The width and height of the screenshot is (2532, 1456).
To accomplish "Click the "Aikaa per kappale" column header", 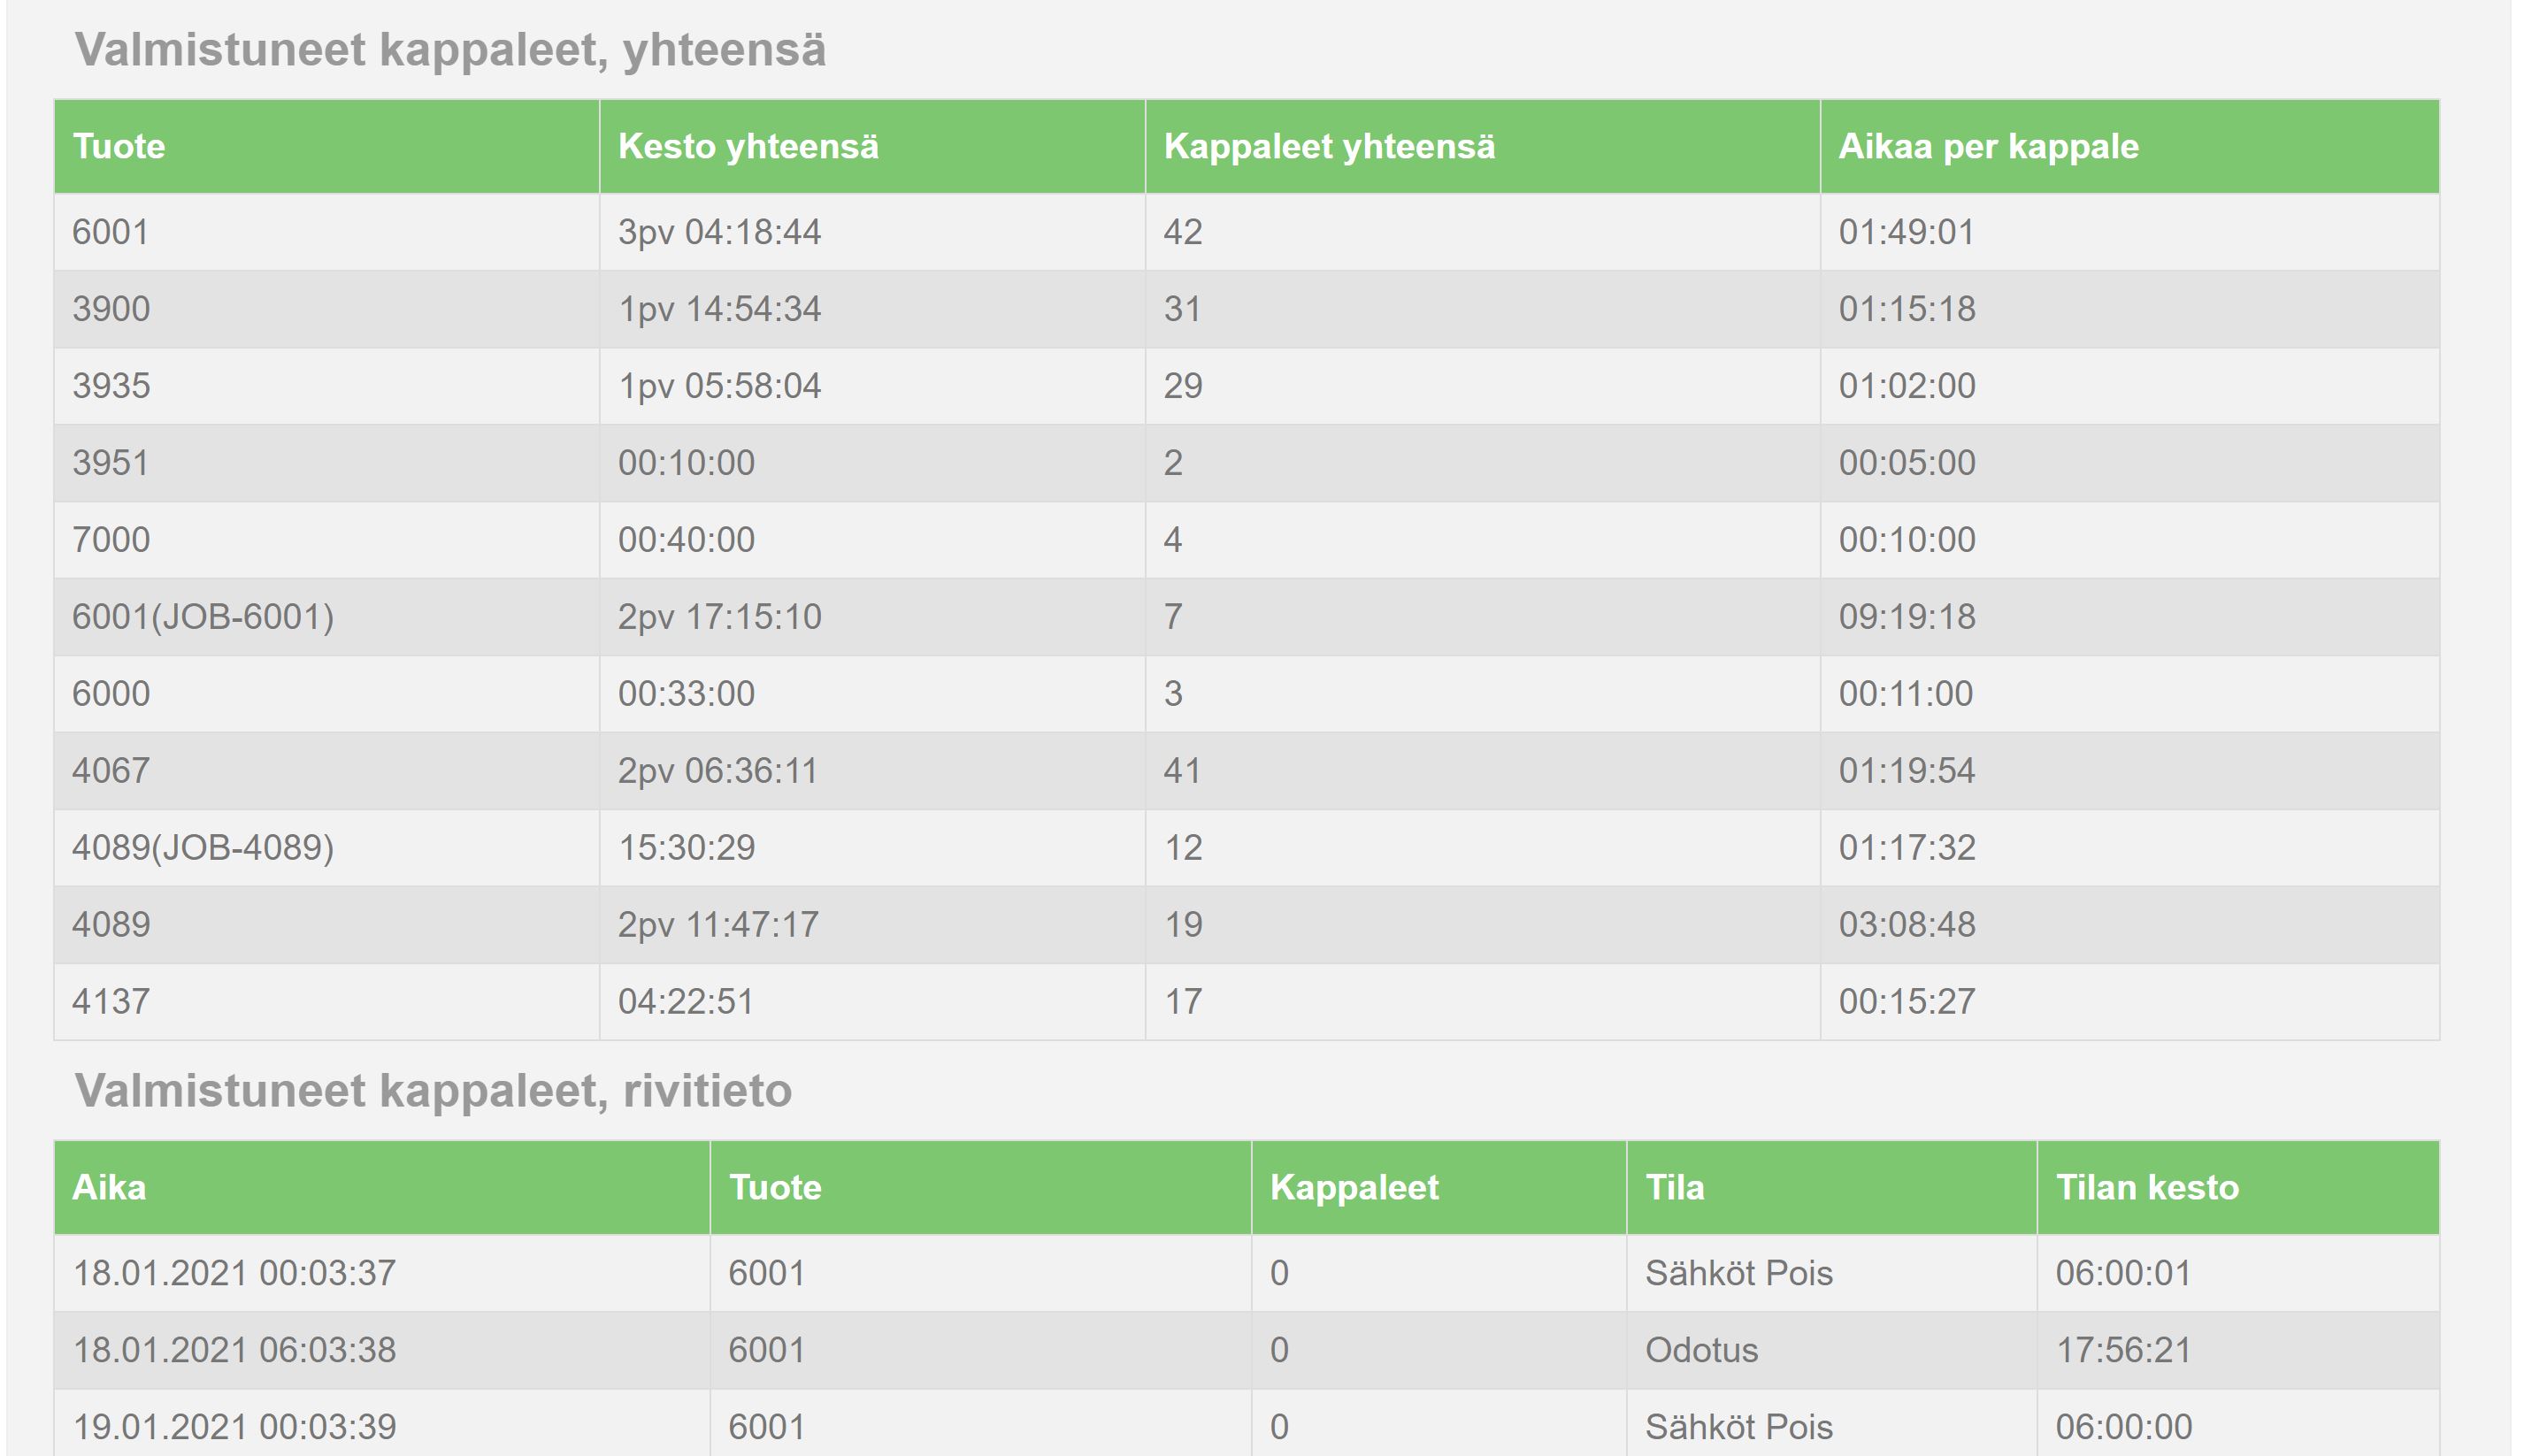I will point(1988,147).
